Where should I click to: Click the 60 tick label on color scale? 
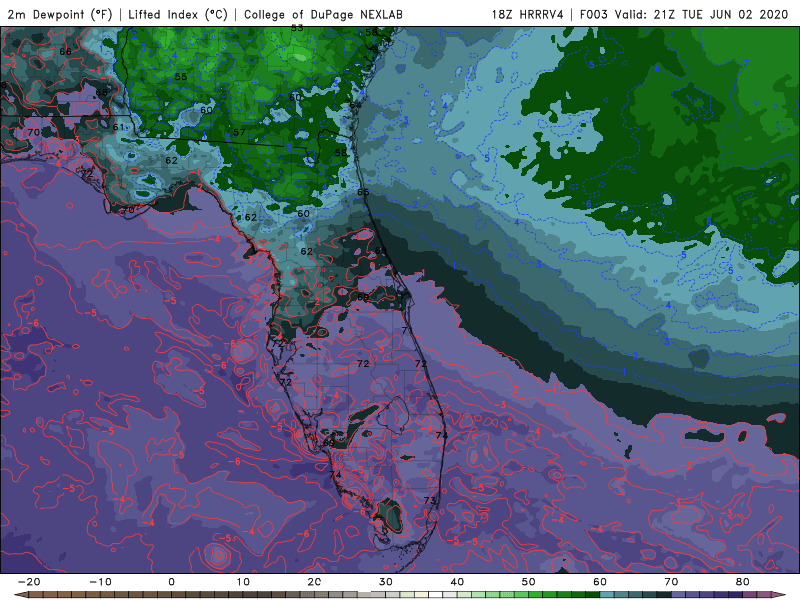pyautogui.click(x=600, y=582)
